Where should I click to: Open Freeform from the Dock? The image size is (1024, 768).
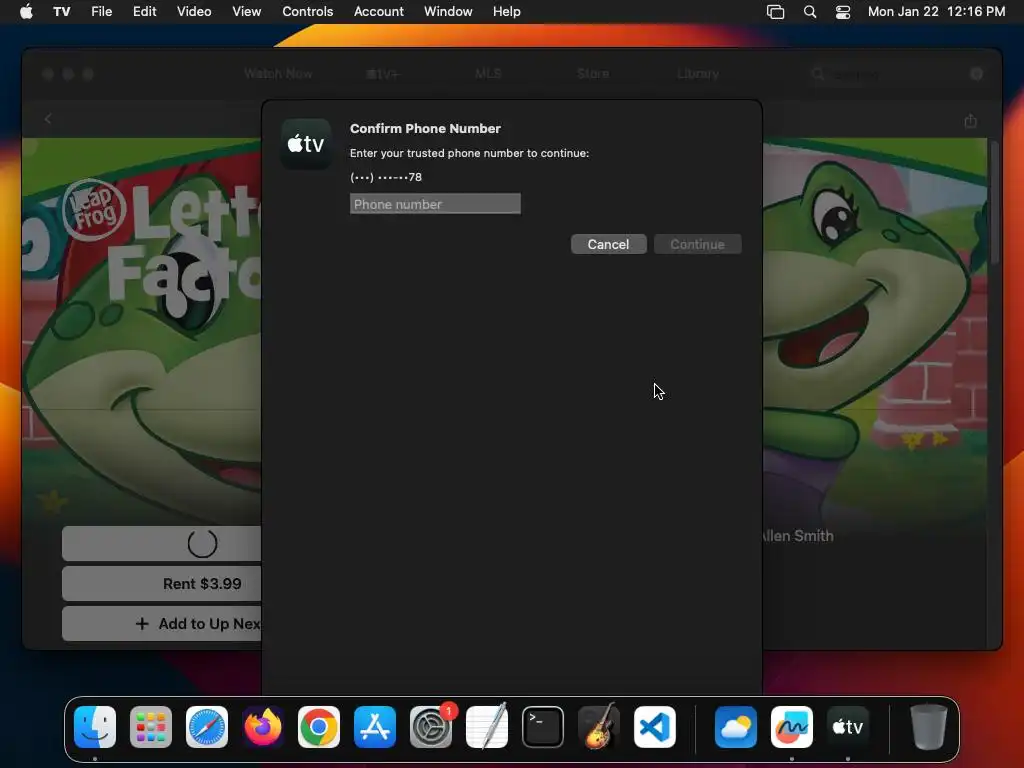click(792, 727)
